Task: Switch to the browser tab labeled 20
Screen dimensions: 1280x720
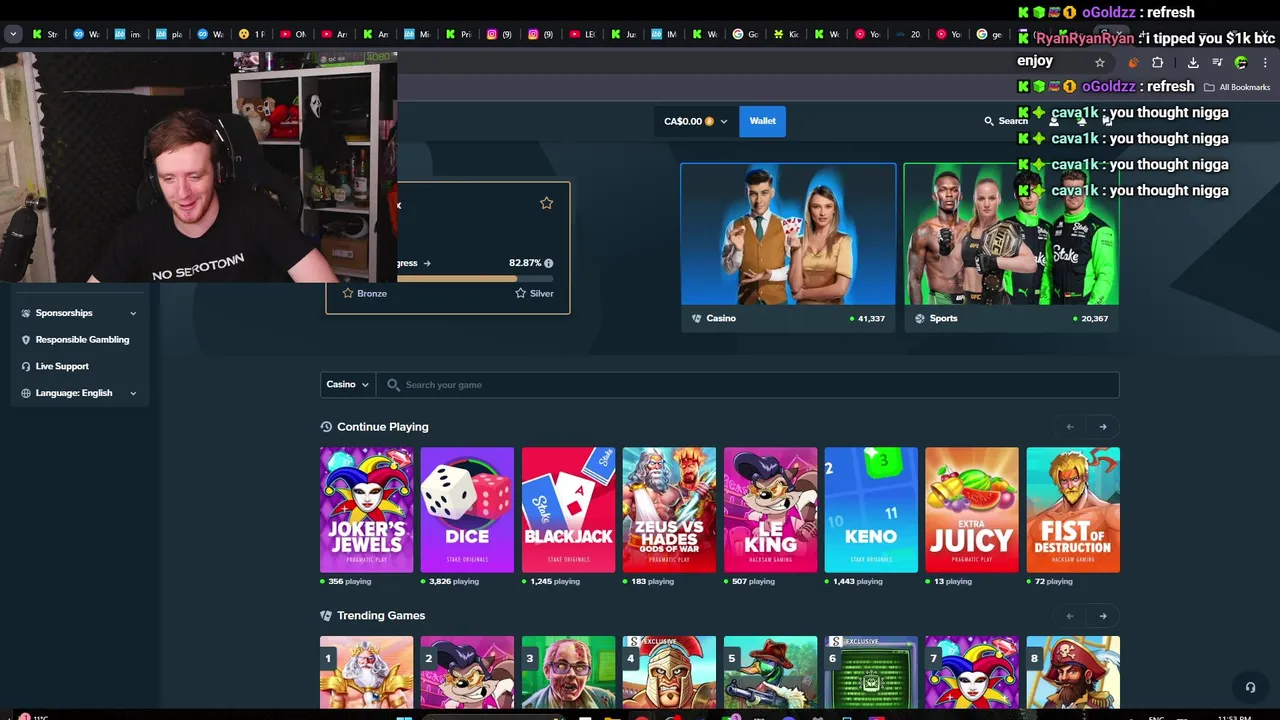Action: pyautogui.click(x=910, y=34)
